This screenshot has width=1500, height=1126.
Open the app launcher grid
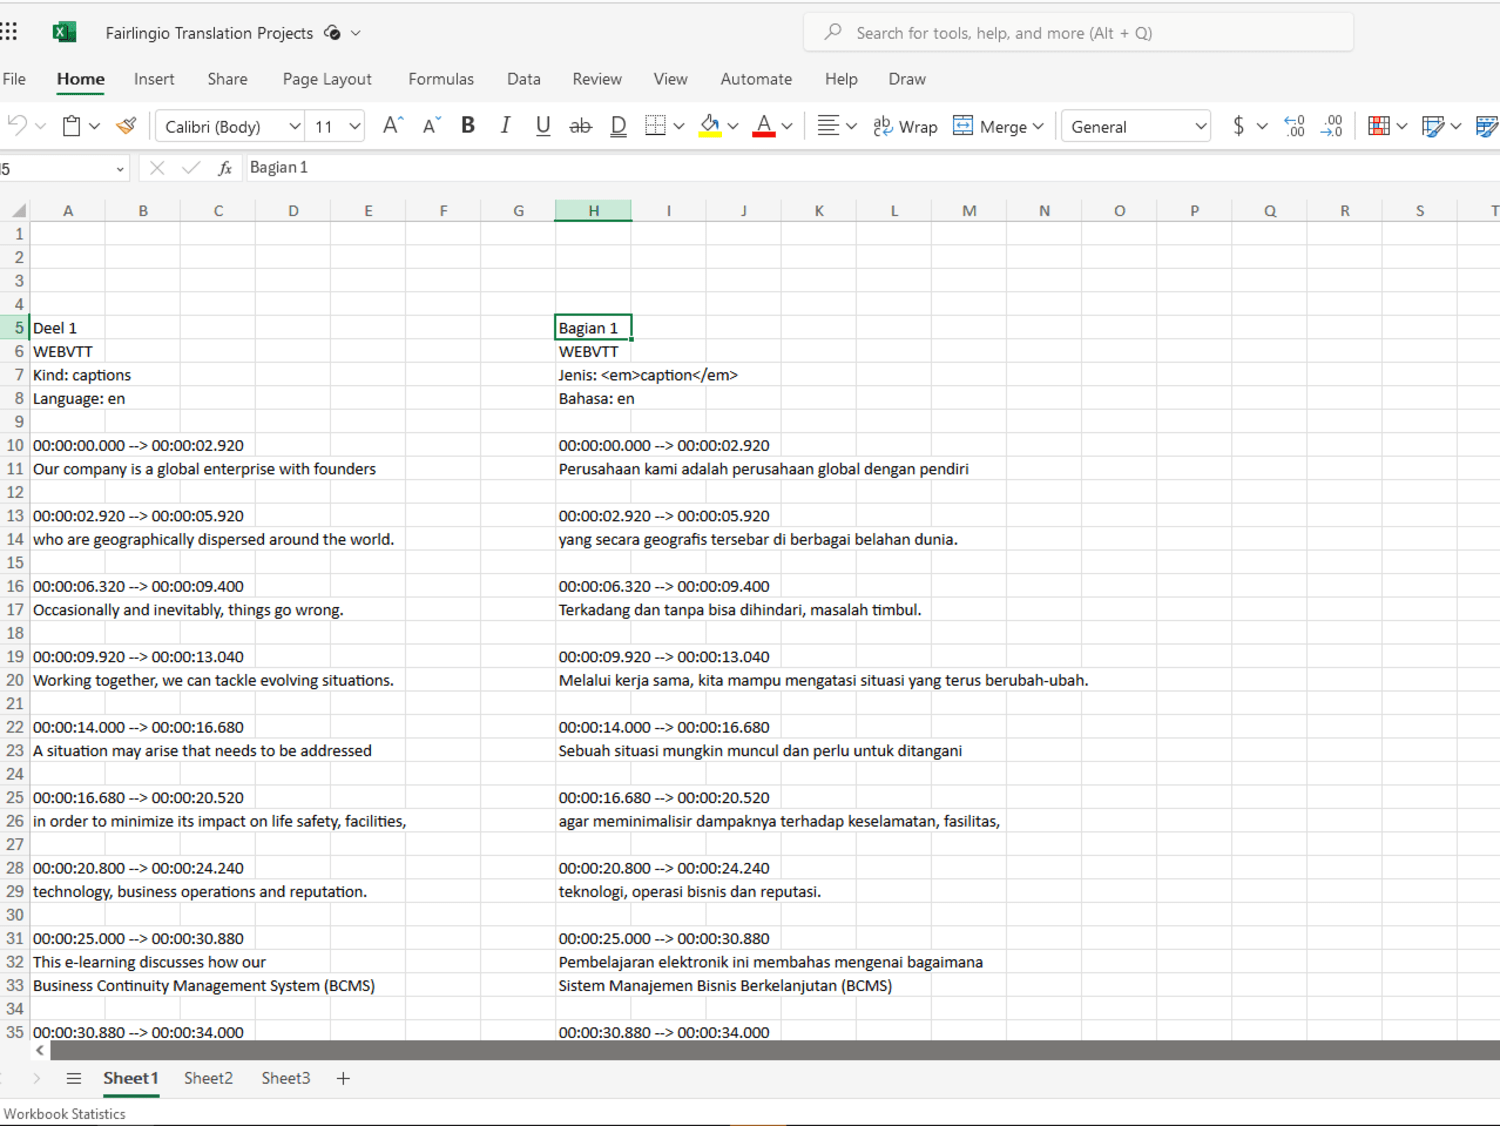(x=10, y=32)
